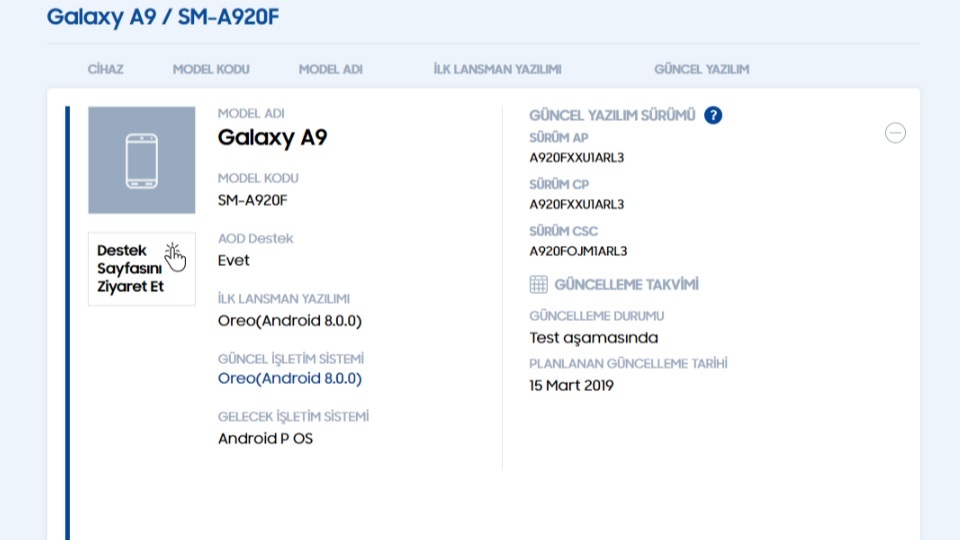Image resolution: width=960 pixels, height=540 pixels.
Task: Click the update calendar grid icon
Action: pos(539,285)
